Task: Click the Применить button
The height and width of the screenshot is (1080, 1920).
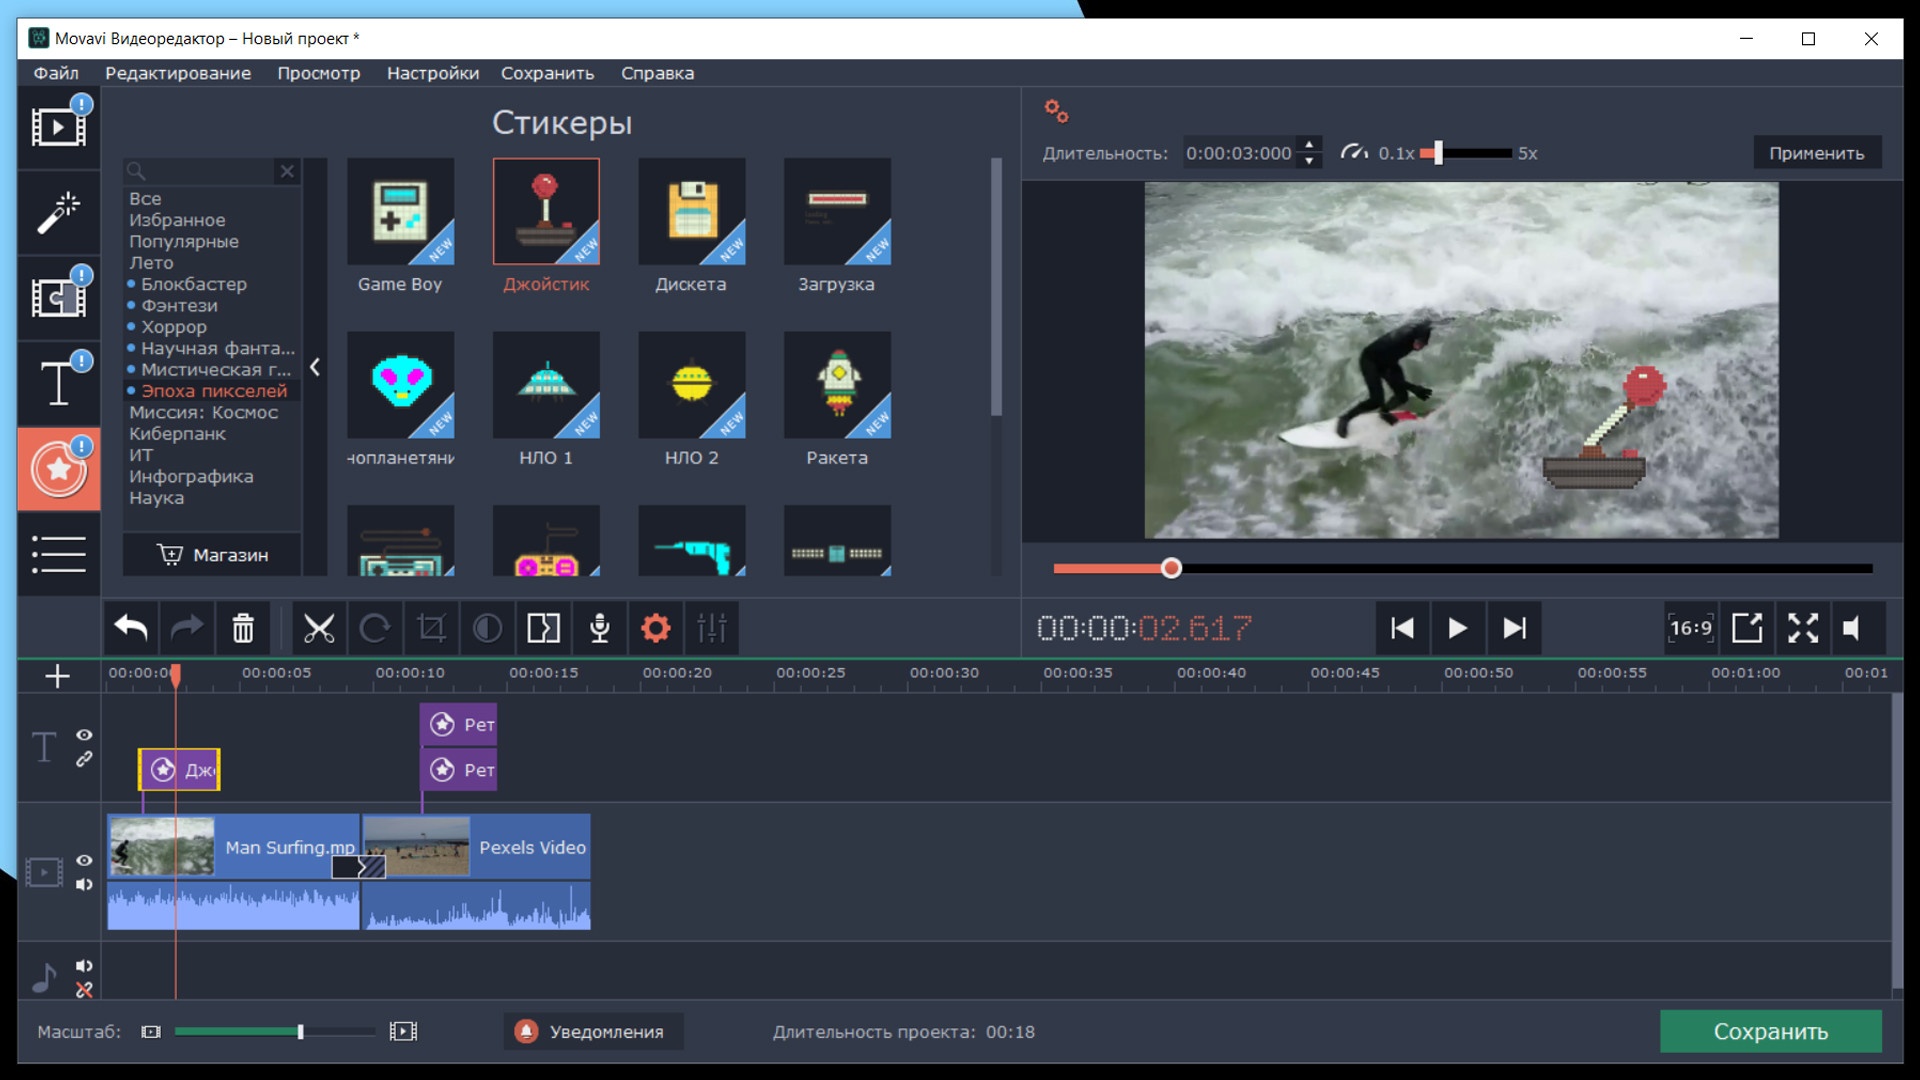Action: point(1817,152)
